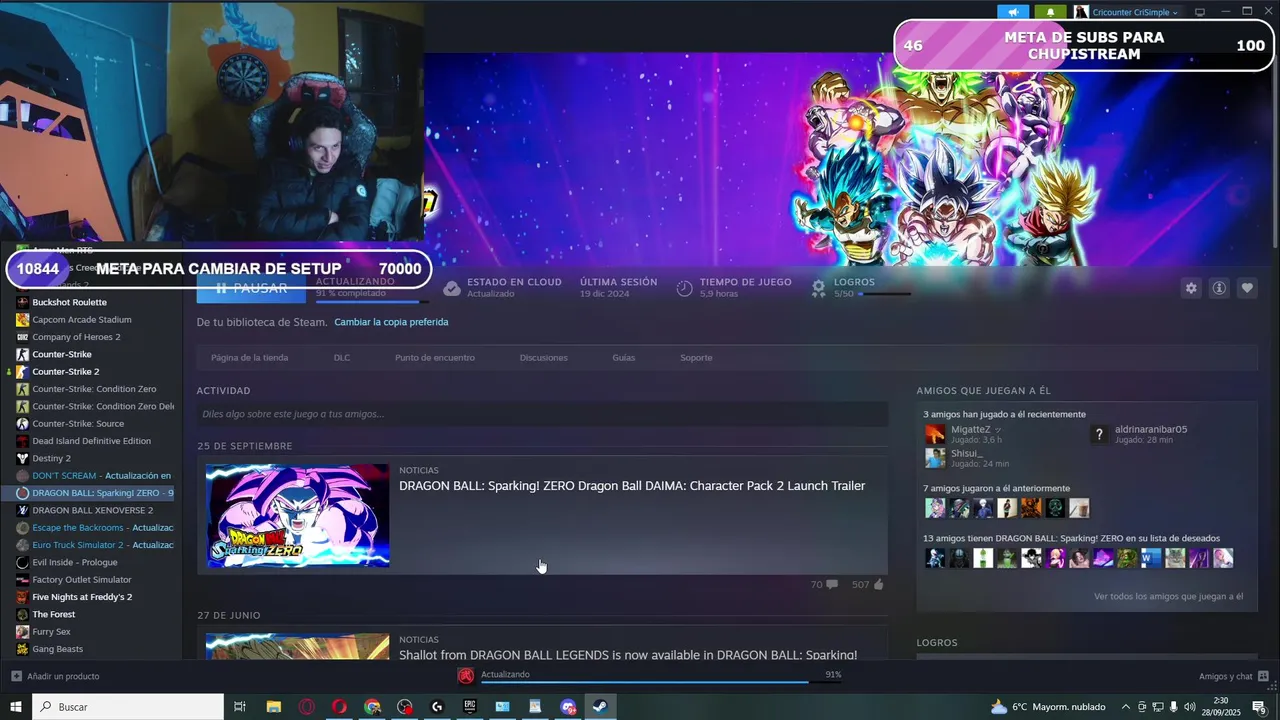Open aldrinaranibar05 question-mark avatar
The width and height of the screenshot is (1280, 720).
tap(1099, 434)
